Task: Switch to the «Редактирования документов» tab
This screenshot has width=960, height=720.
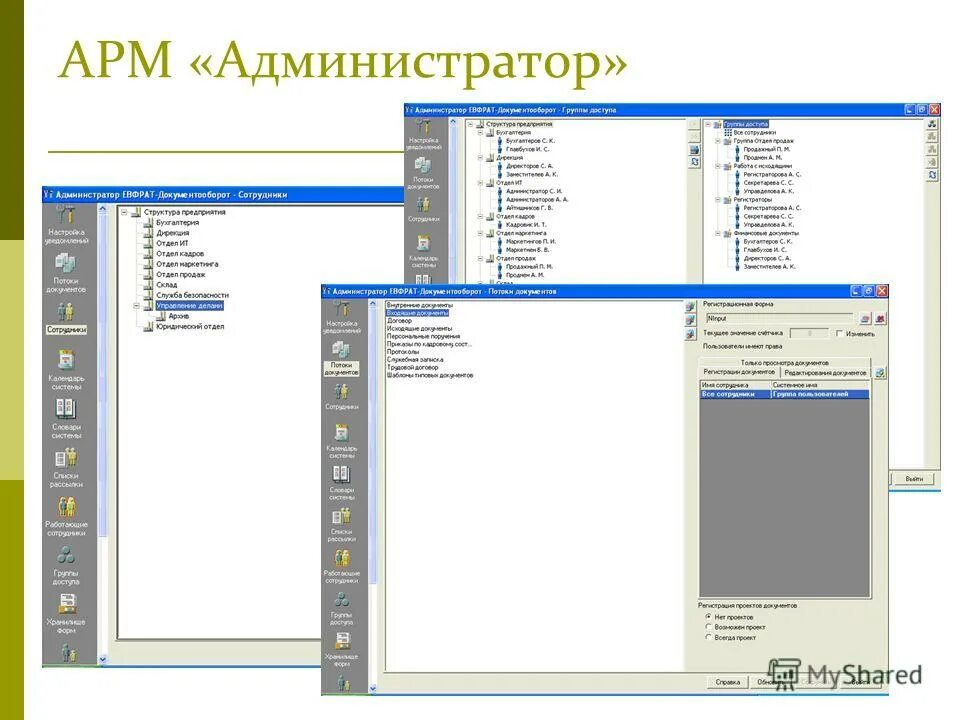Action: [825, 371]
